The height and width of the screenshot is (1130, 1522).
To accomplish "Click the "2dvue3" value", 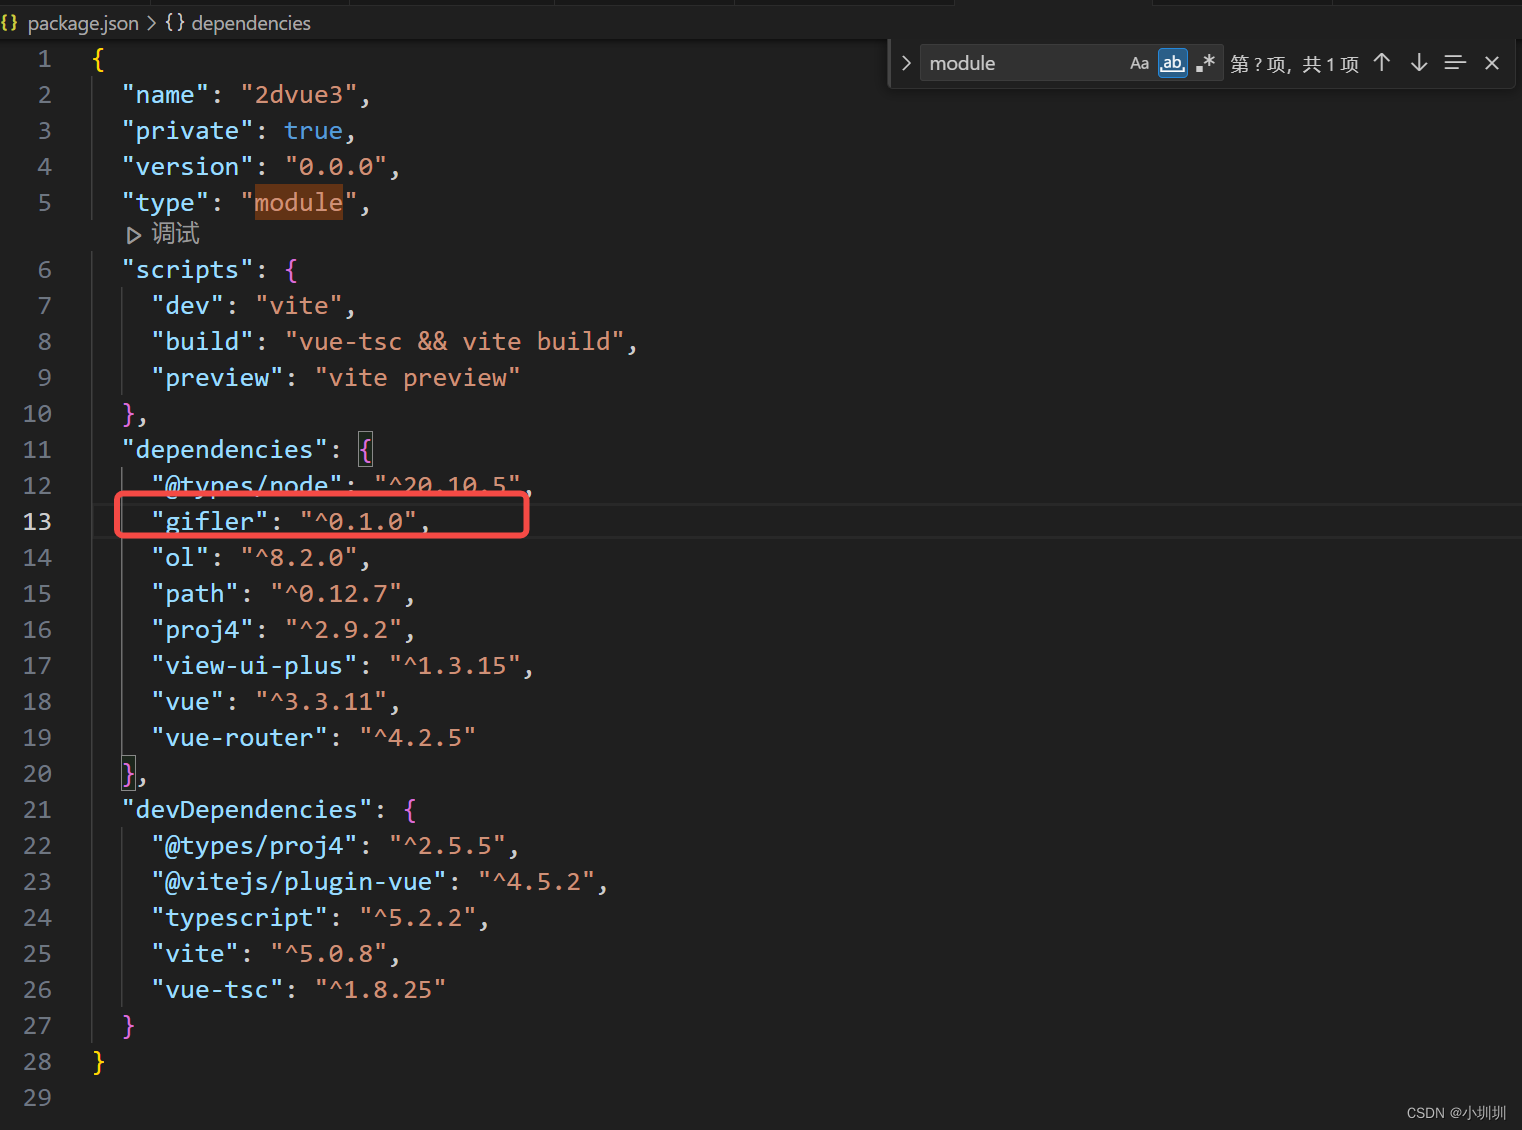I will pos(299,95).
